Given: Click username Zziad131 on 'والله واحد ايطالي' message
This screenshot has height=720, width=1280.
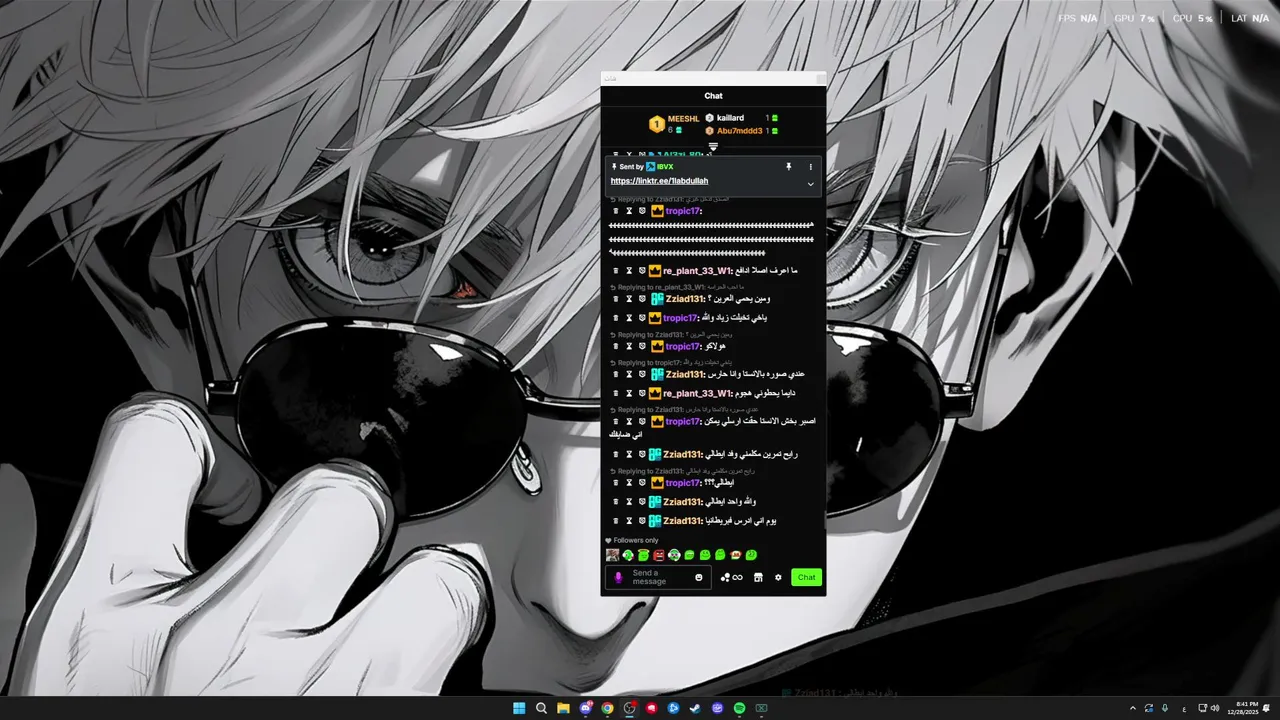Looking at the screenshot, I should (683, 502).
